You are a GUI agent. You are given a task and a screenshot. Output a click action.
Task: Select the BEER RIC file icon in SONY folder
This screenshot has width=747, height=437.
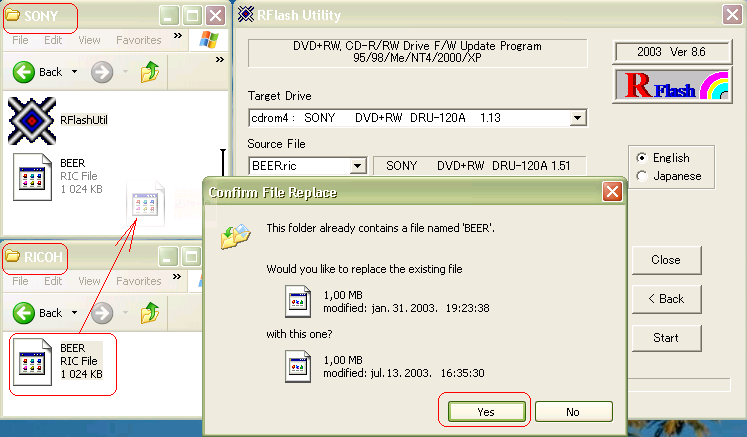[32, 177]
